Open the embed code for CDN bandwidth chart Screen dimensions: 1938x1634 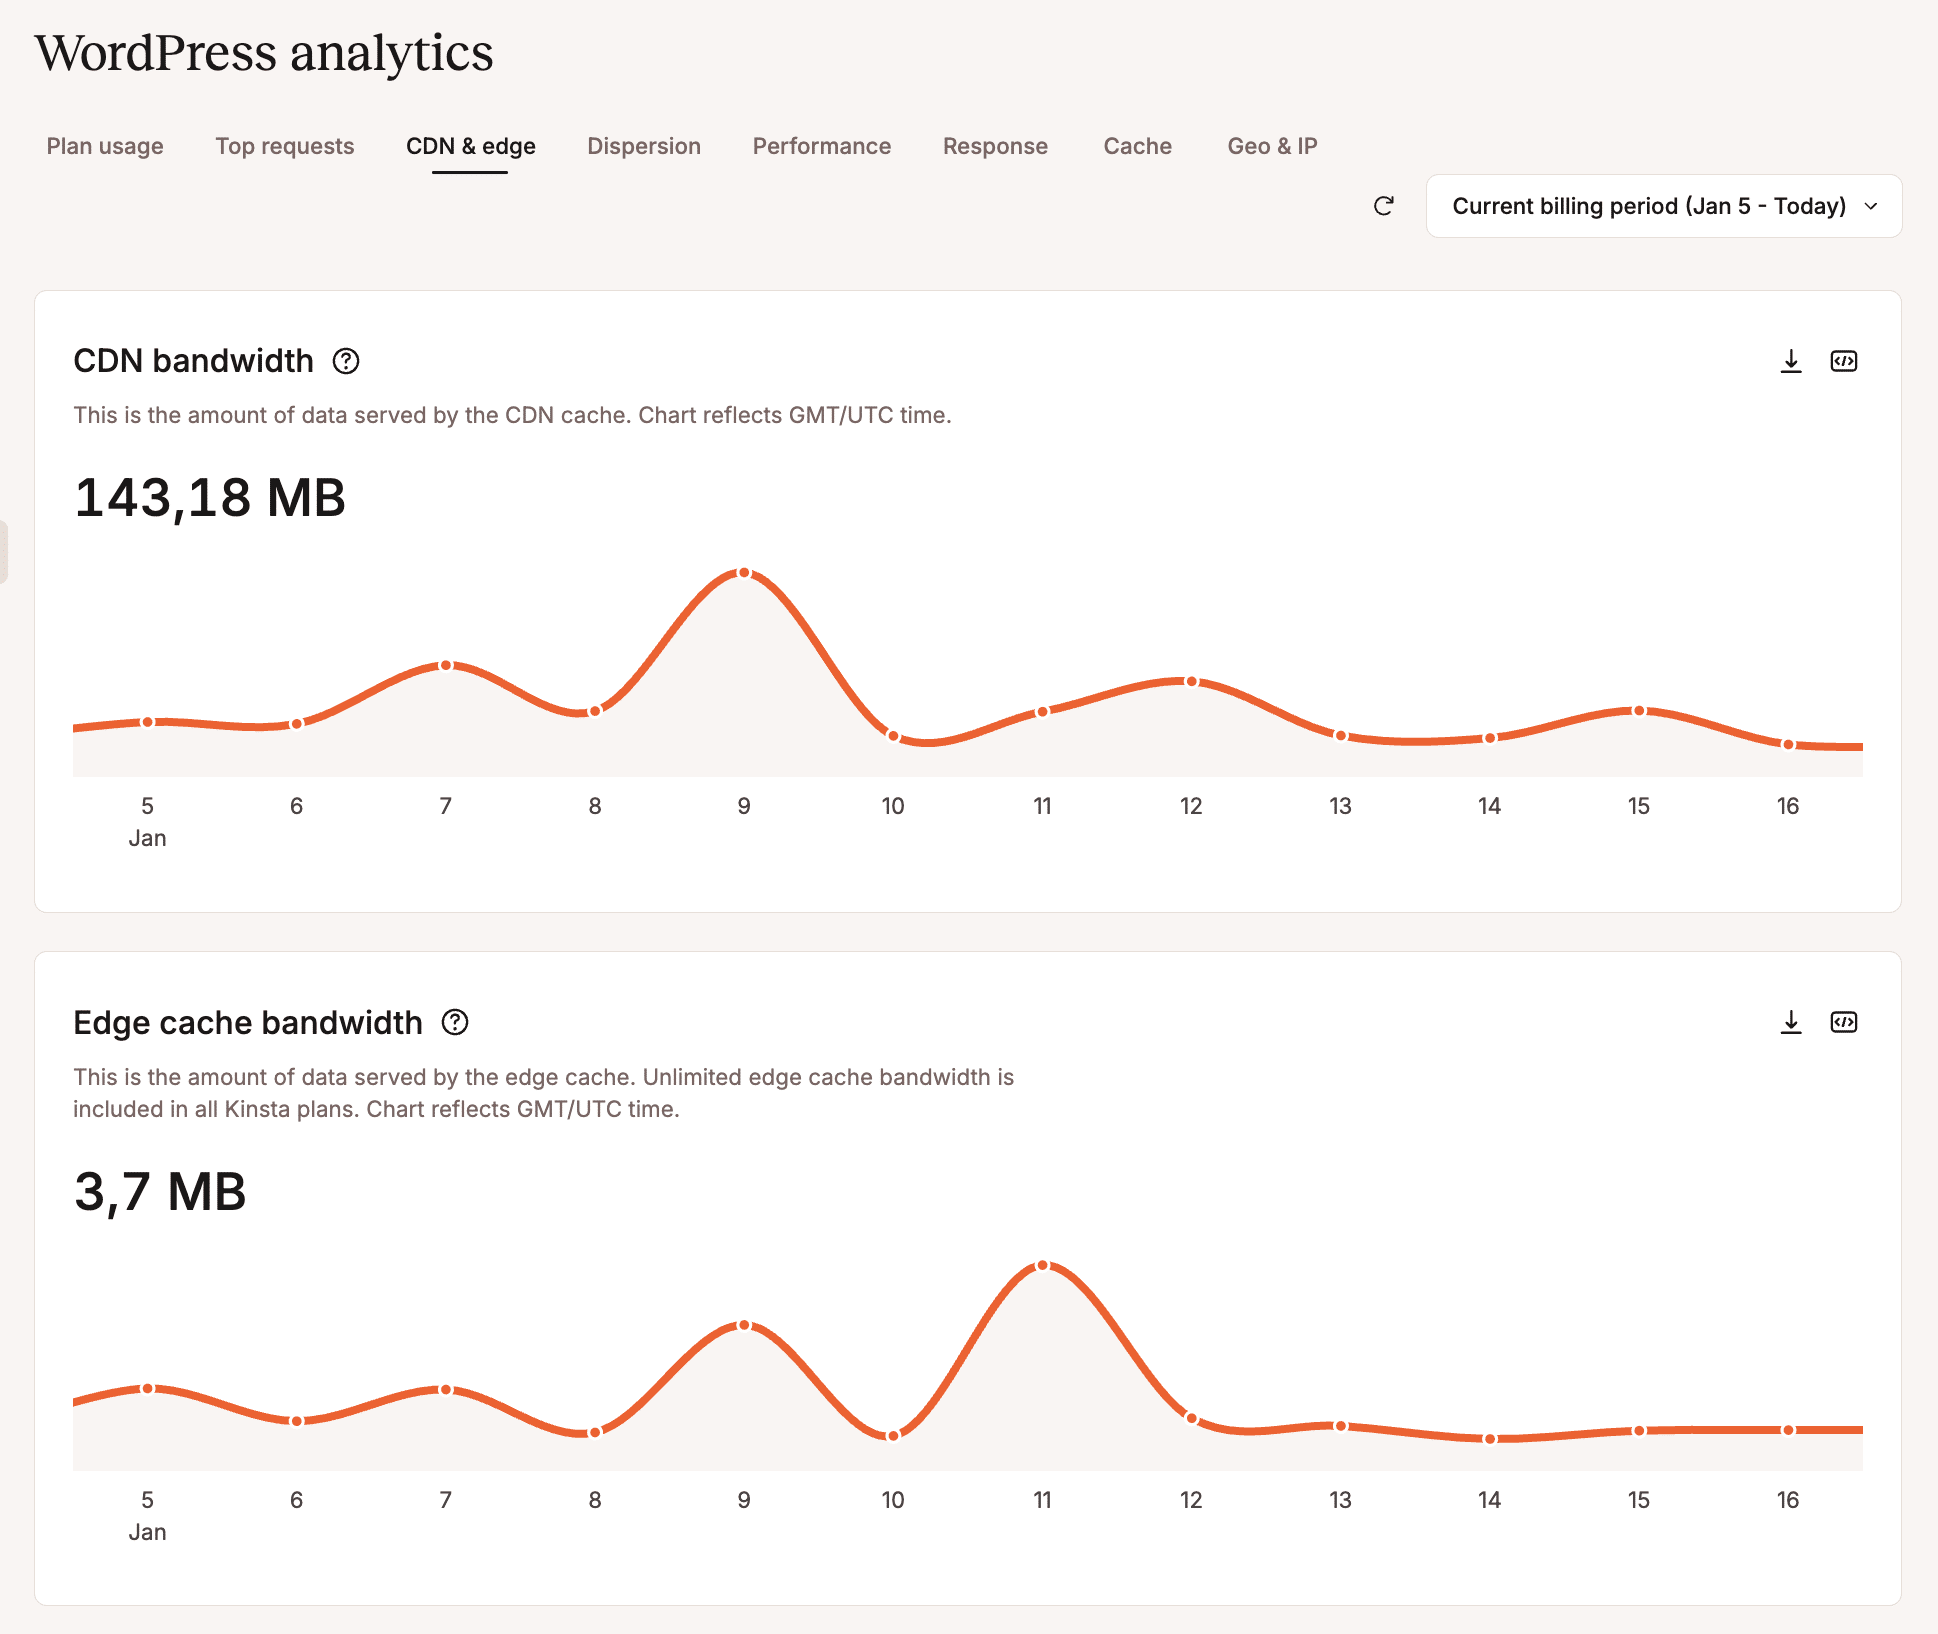pos(1845,361)
